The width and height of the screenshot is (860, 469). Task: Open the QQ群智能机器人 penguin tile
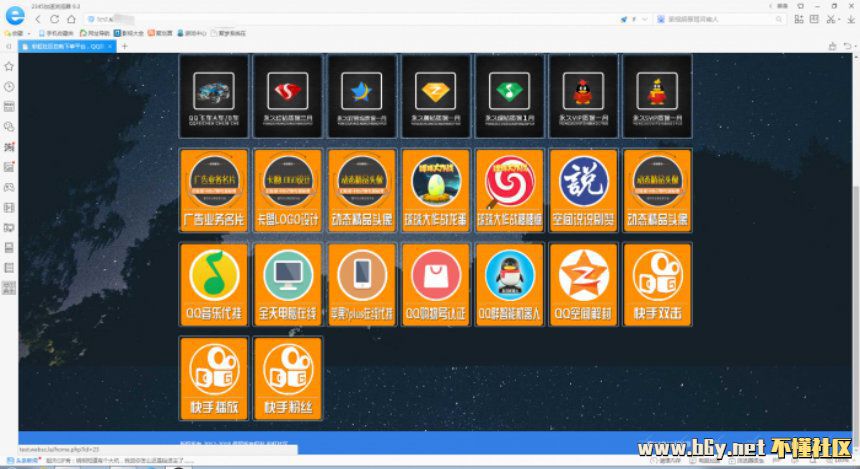[510, 285]
